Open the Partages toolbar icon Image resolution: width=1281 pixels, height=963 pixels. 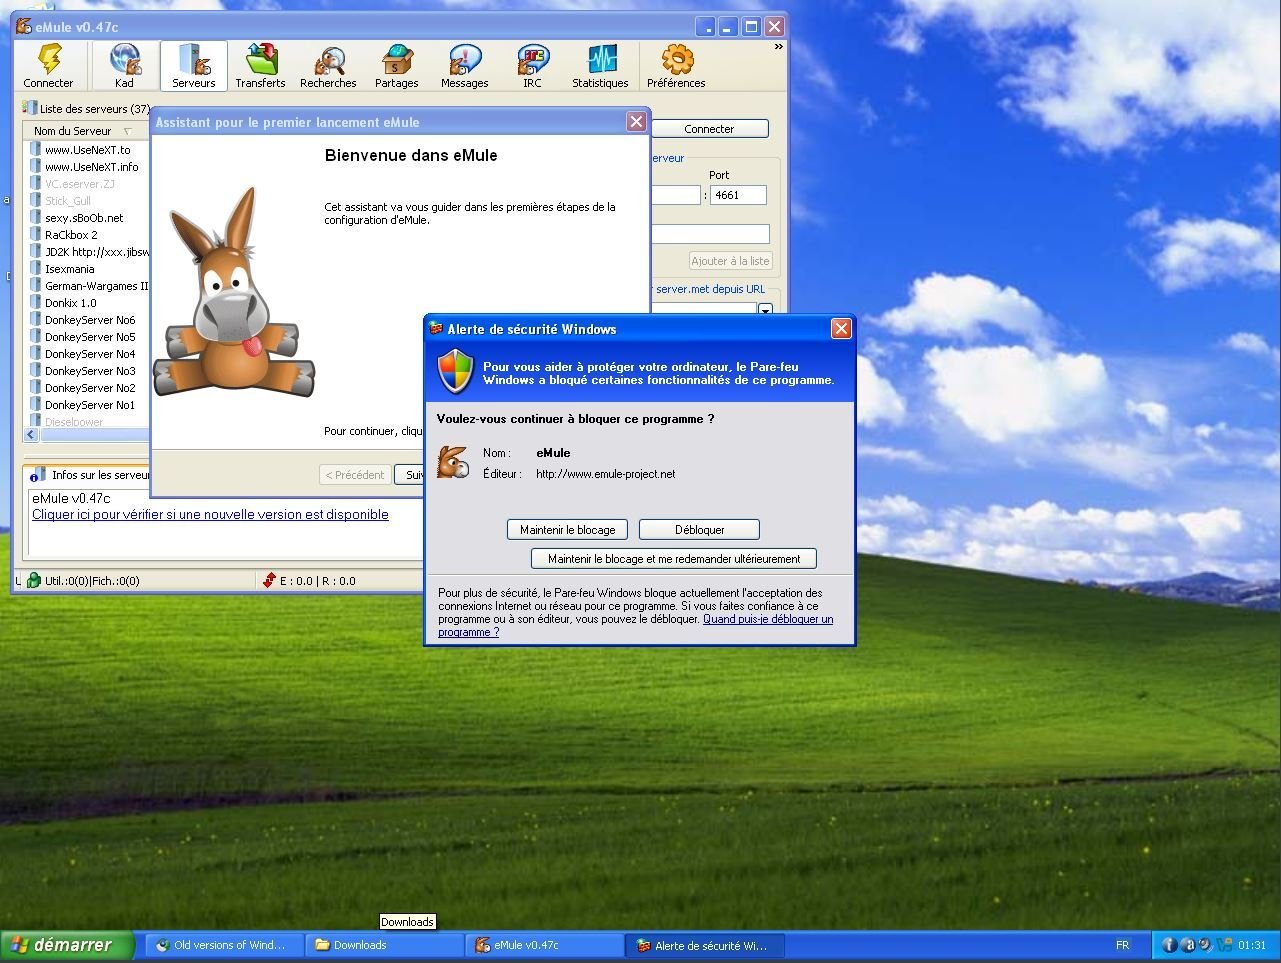tap(397, 60)
